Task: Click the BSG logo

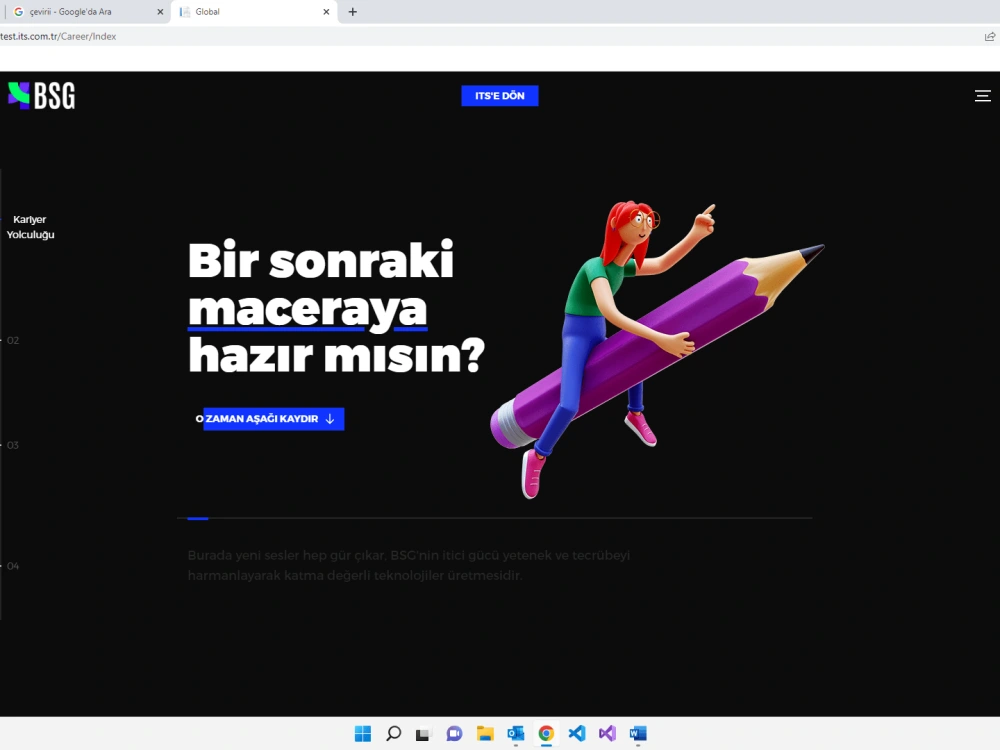Action: [41, 96]
